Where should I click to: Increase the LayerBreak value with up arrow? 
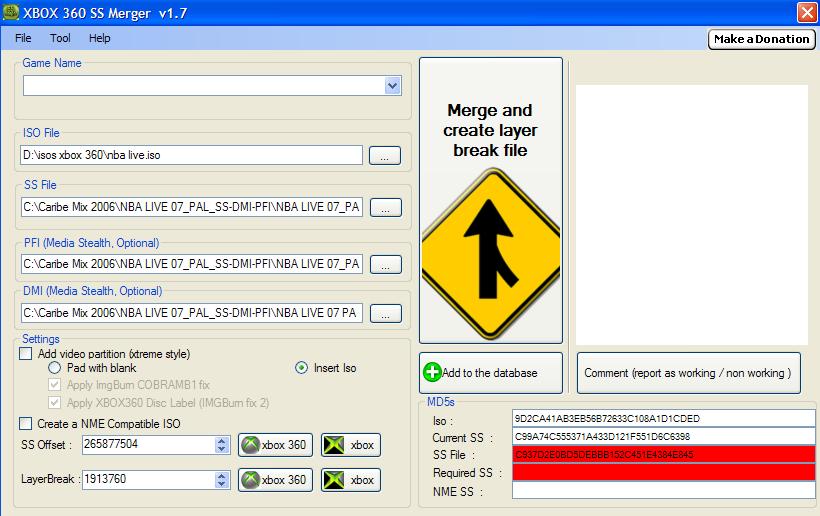222,476
